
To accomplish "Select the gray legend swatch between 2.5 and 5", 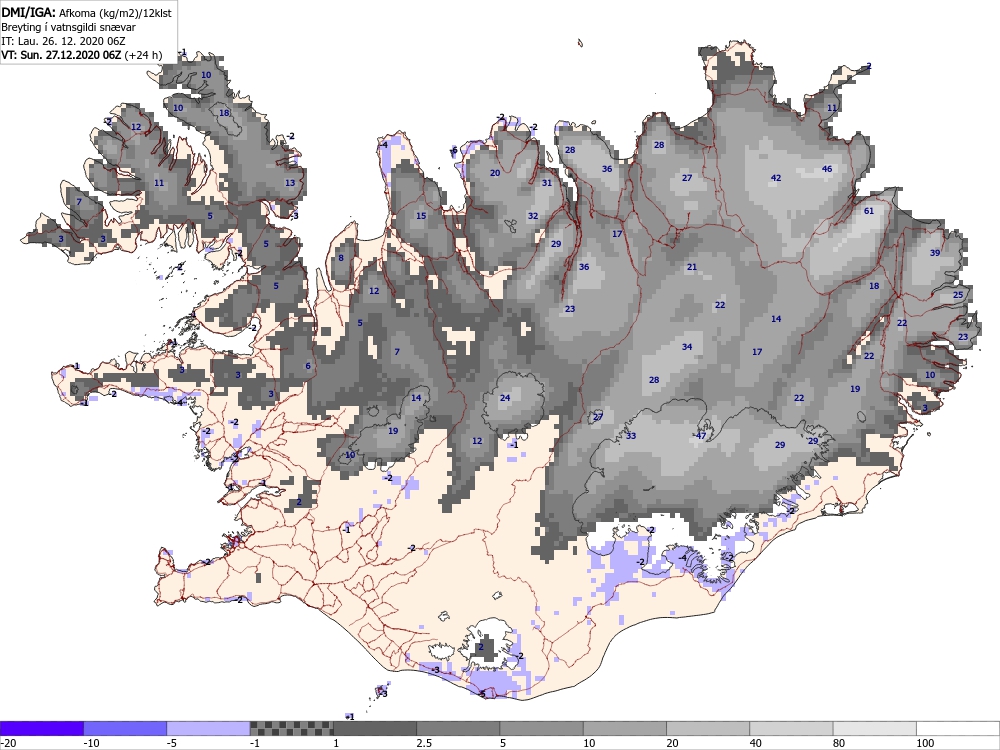I will (x=458, y=728).
